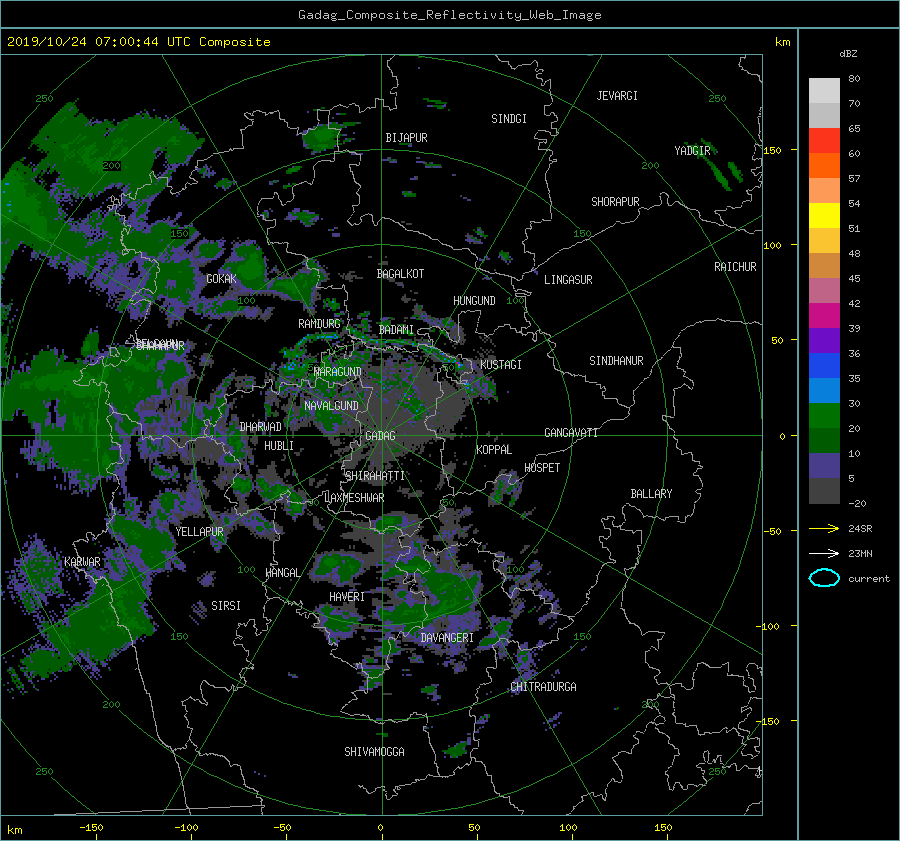Click the YADGIR city label
The image size is (900, 841).
[x=692, y=151]
